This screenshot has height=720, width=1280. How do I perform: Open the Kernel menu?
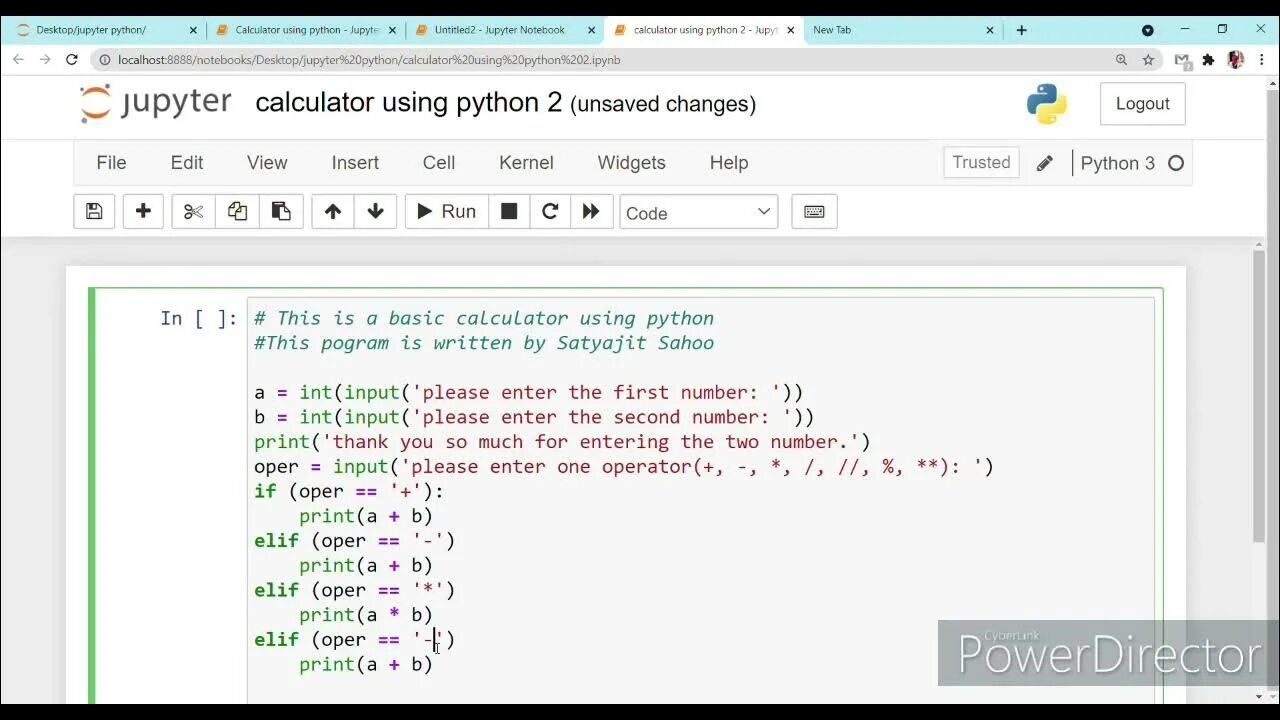[x=526, y=162]
